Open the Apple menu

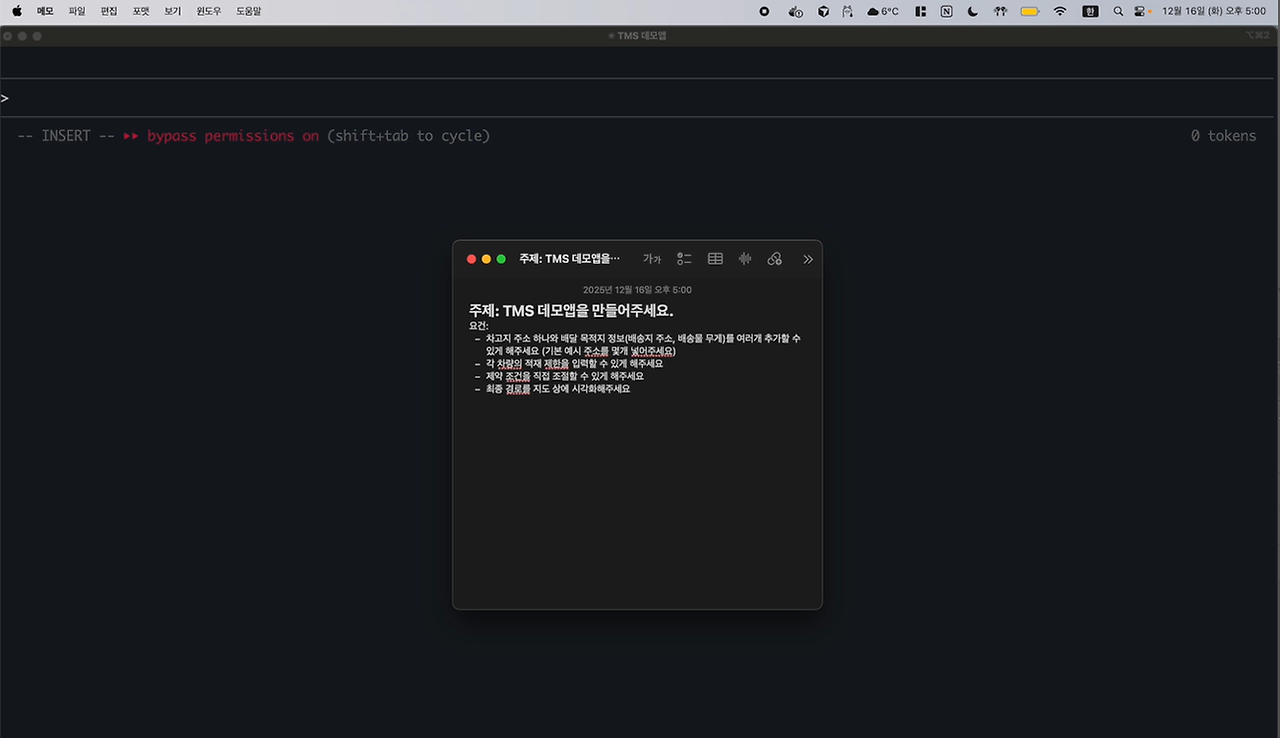pyautogui.click(x=16, y=11)
